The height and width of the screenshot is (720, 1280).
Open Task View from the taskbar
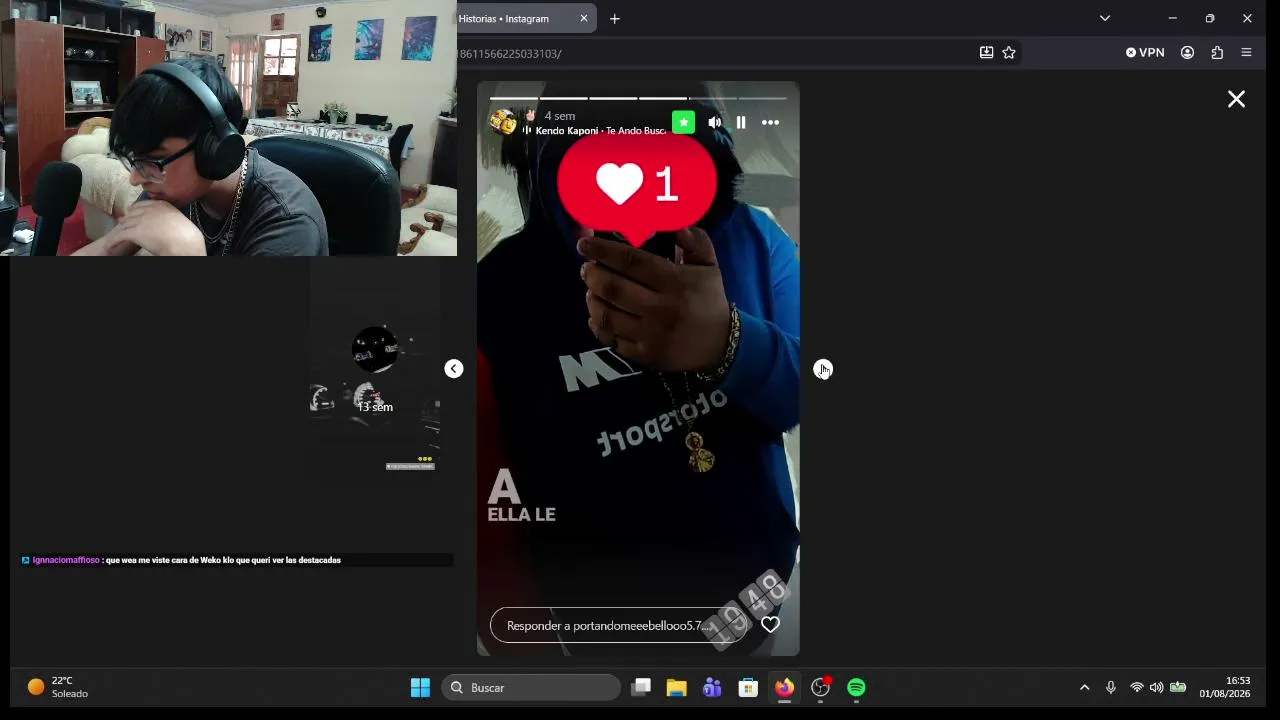click(641, 687)
